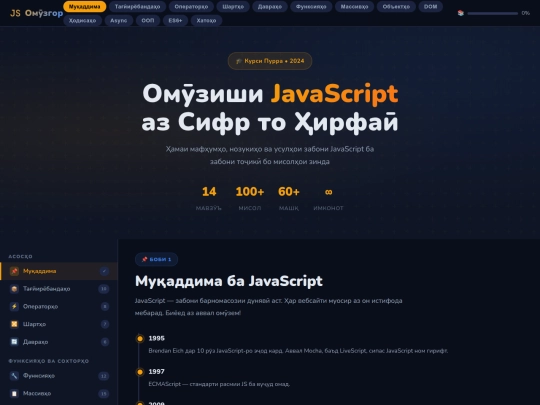Click the 1995 timeline marker dot

[140, 339]
